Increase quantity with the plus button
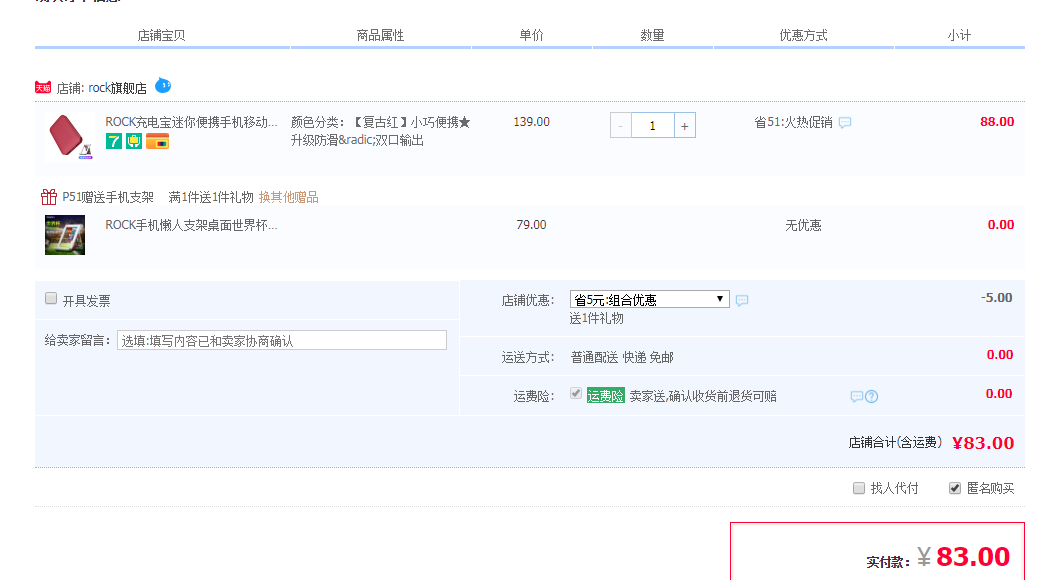This screenshot has width=1038, height=580. coord(685,125)
